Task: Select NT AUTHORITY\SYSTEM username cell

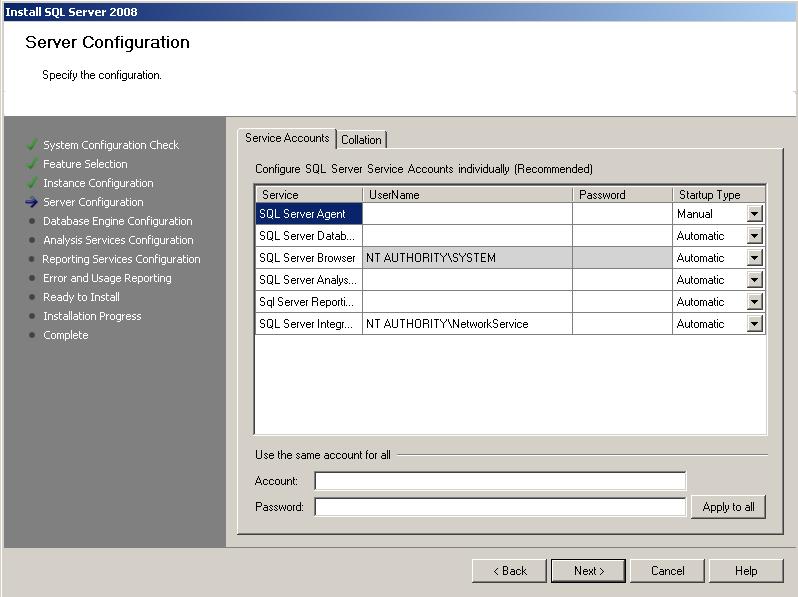Action: click(467, 258)
